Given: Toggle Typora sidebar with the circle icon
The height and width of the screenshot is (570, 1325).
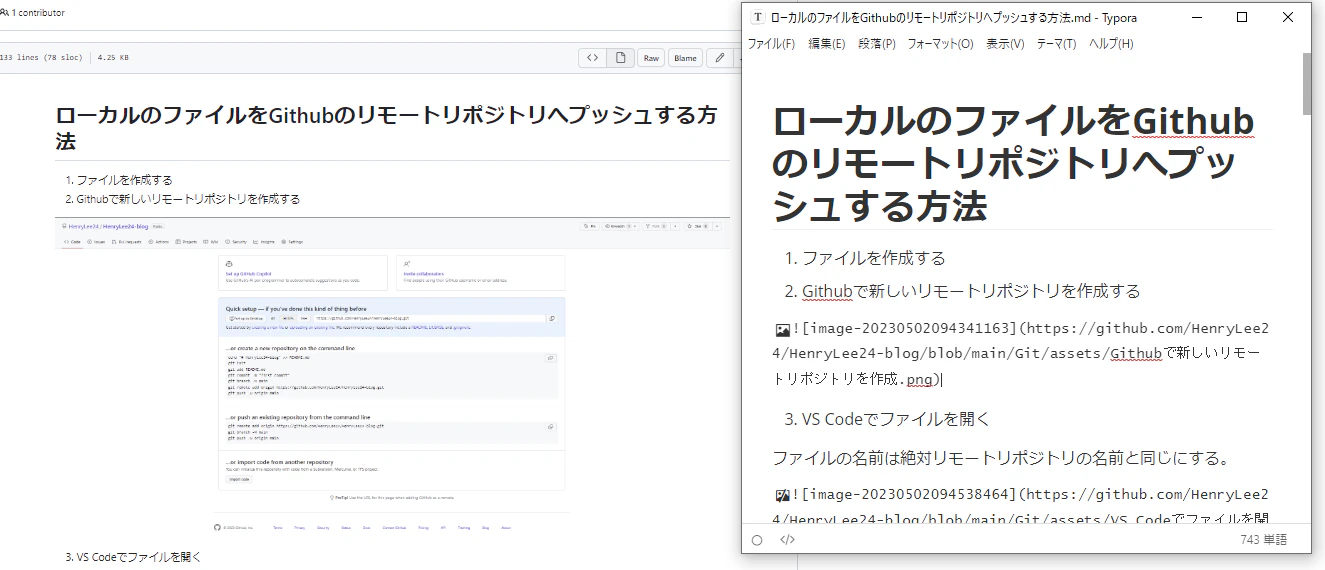Looking at the screenshot, I should point(757,540).
